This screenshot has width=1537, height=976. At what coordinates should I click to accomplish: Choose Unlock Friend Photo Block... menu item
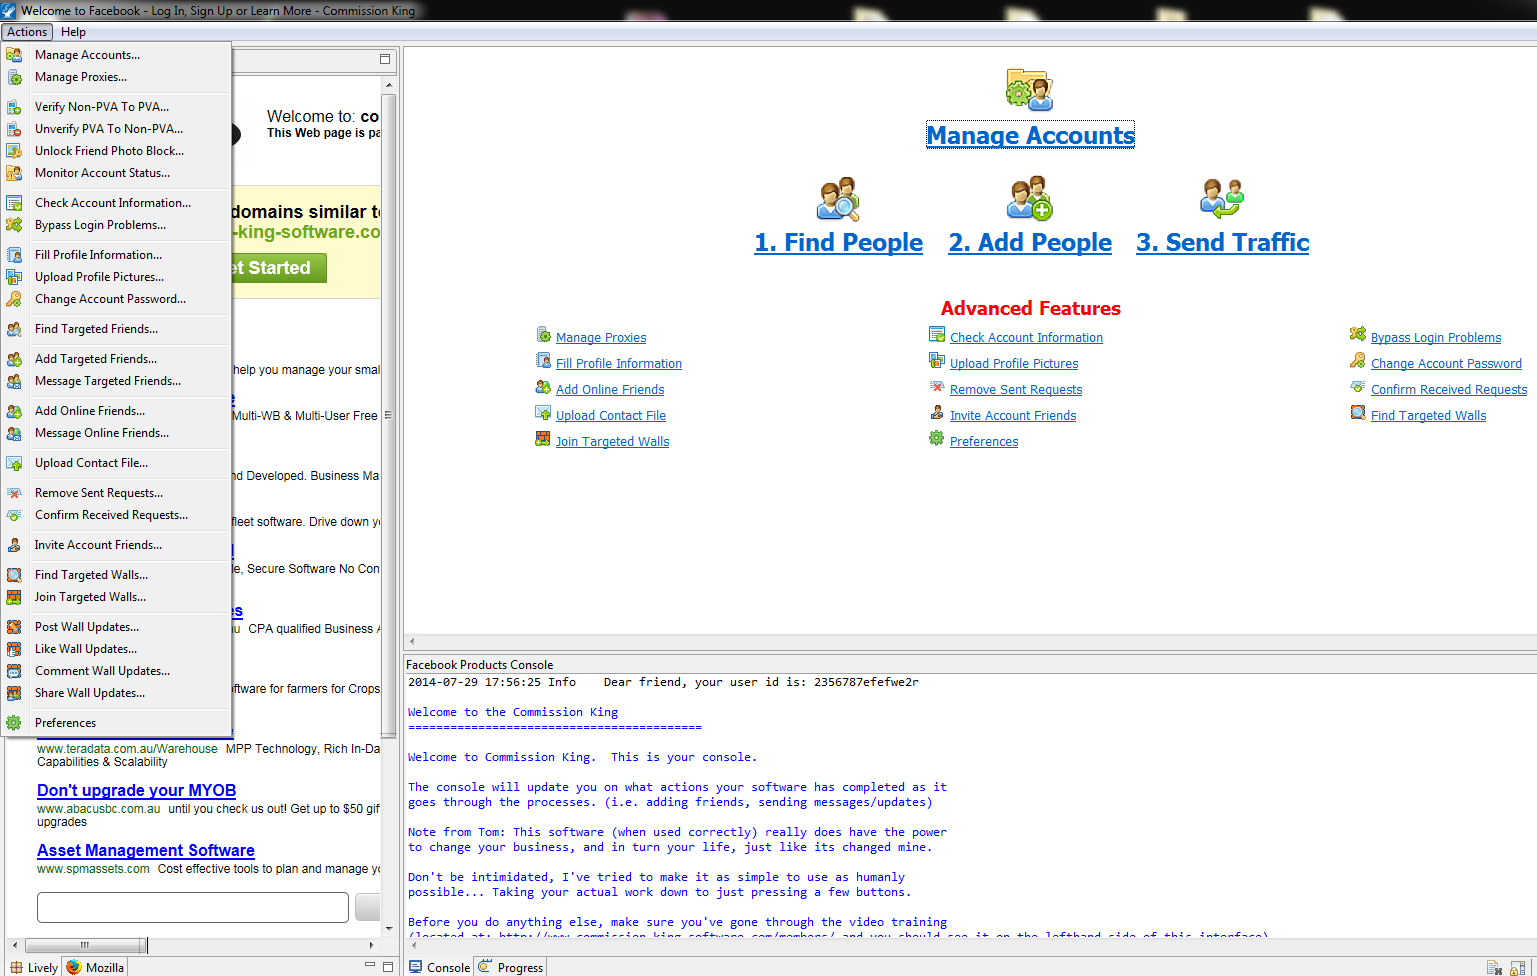[116, 151]
